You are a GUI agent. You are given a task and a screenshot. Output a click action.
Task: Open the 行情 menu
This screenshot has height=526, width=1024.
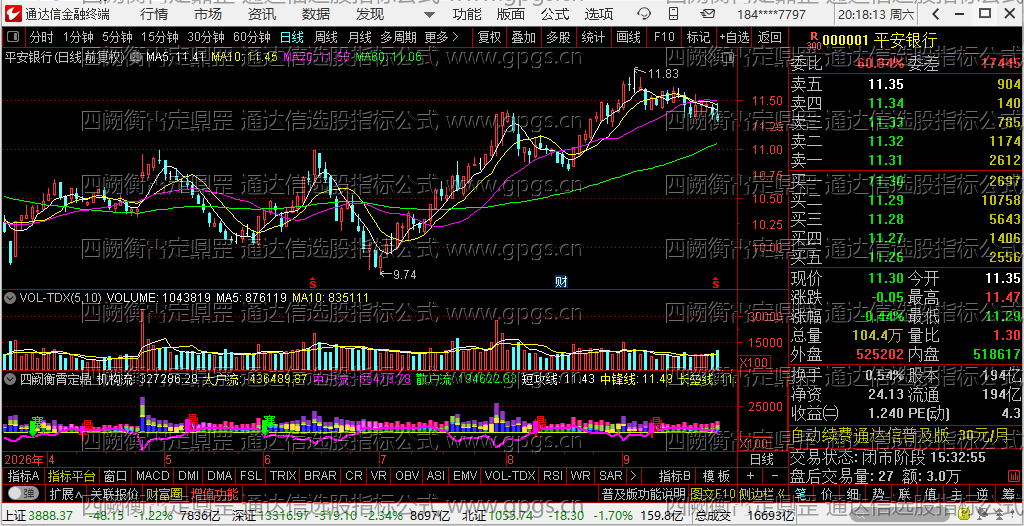pyautogui.click(x=153, y=14)
